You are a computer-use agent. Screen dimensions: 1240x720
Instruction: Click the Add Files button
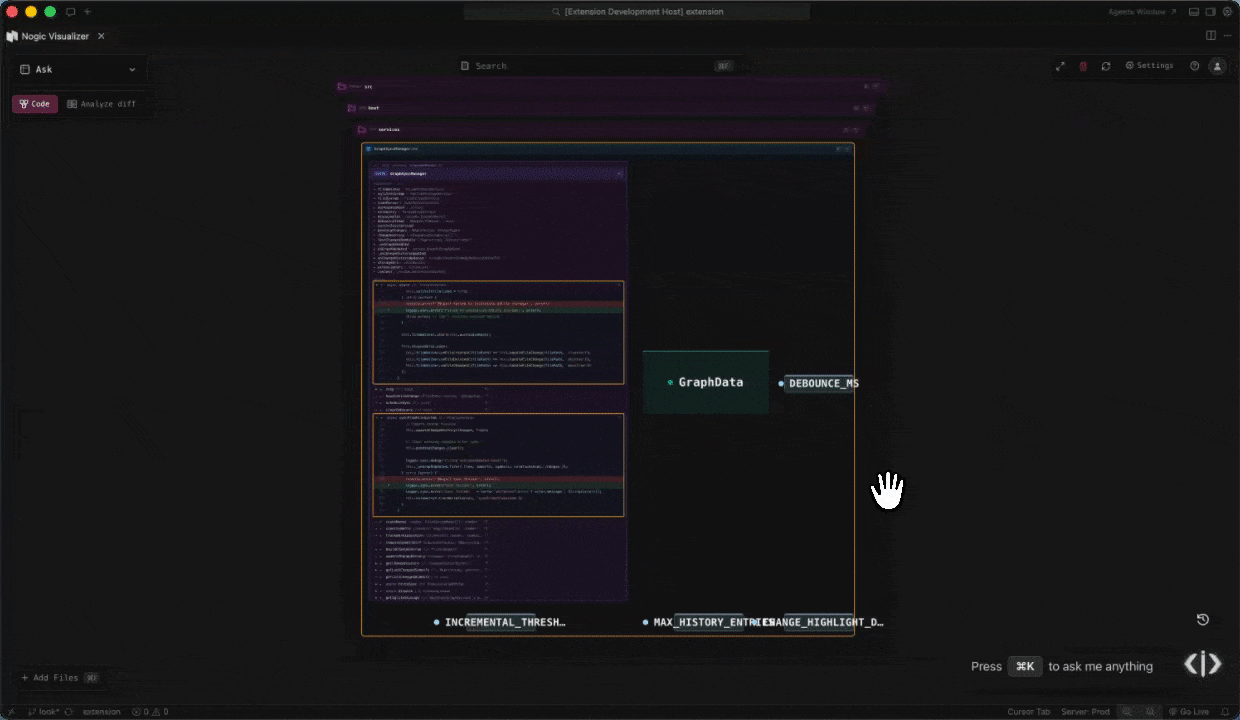pyautogui.click(x=60, y=678)
